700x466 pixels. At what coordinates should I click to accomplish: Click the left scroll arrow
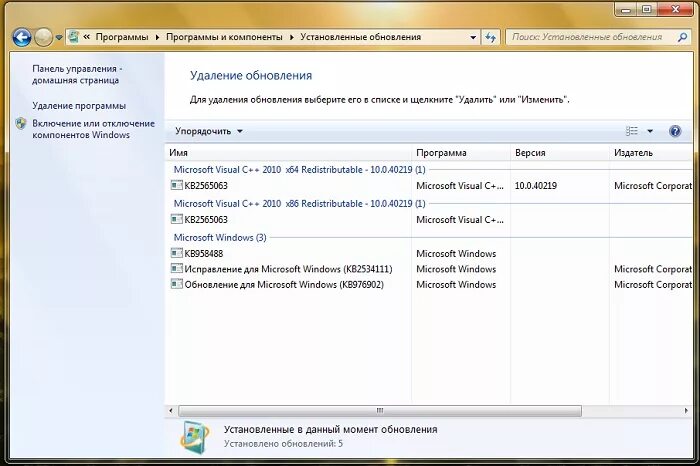(171, 411)
